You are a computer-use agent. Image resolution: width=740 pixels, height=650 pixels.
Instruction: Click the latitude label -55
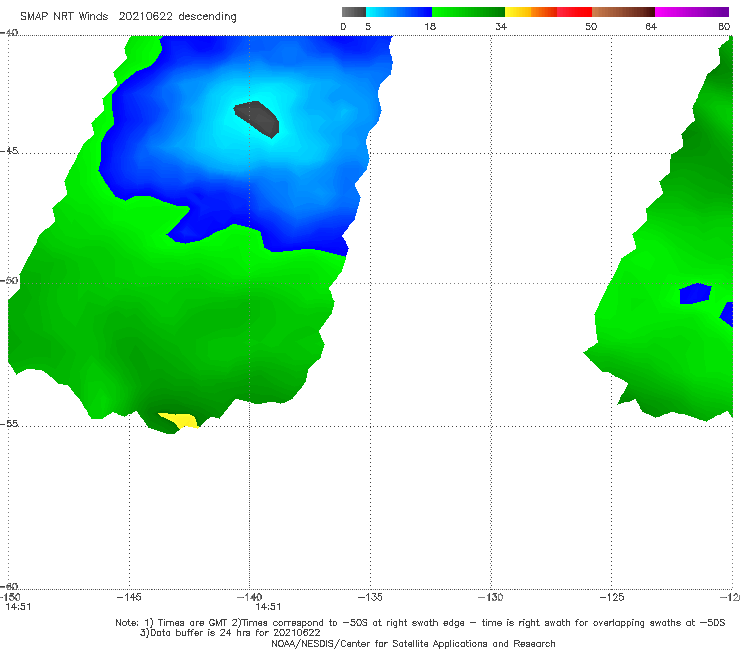click(x=9, y=424)
